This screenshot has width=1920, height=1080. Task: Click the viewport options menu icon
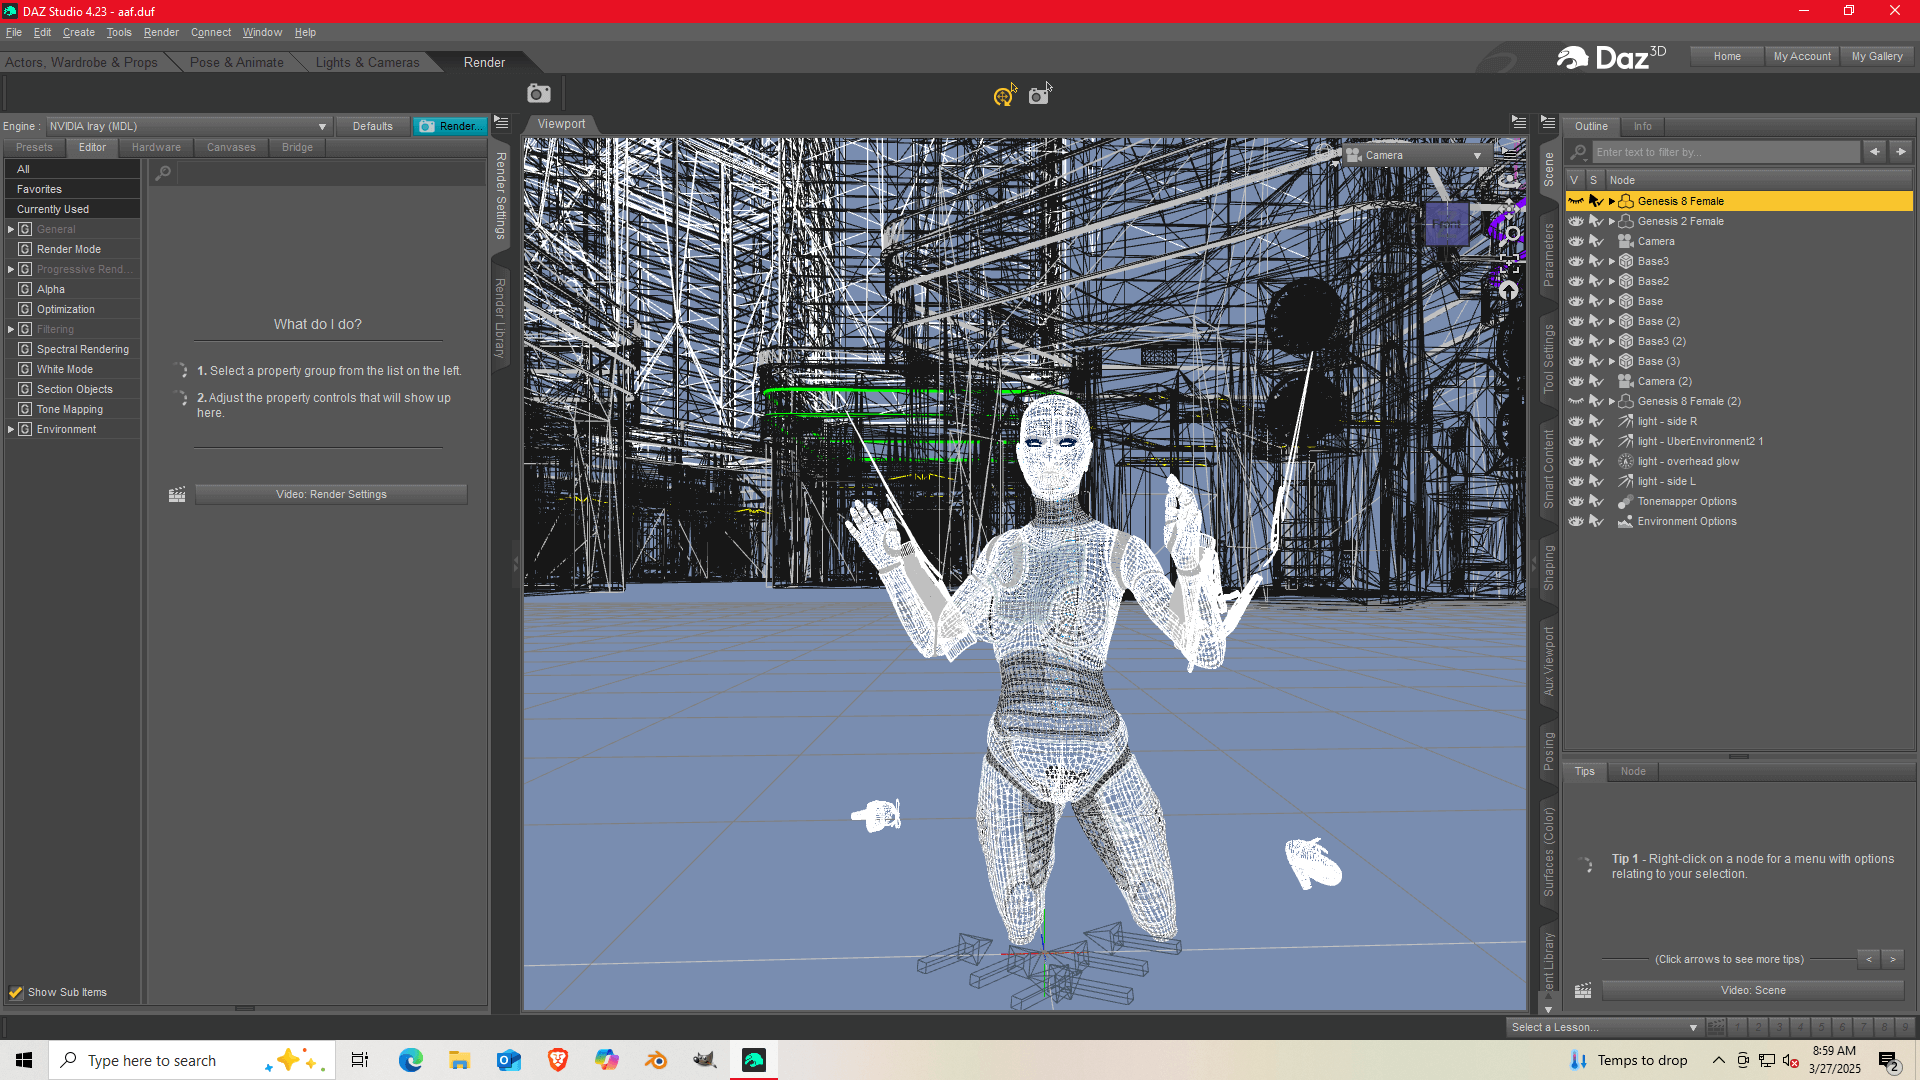point(1519,123)
